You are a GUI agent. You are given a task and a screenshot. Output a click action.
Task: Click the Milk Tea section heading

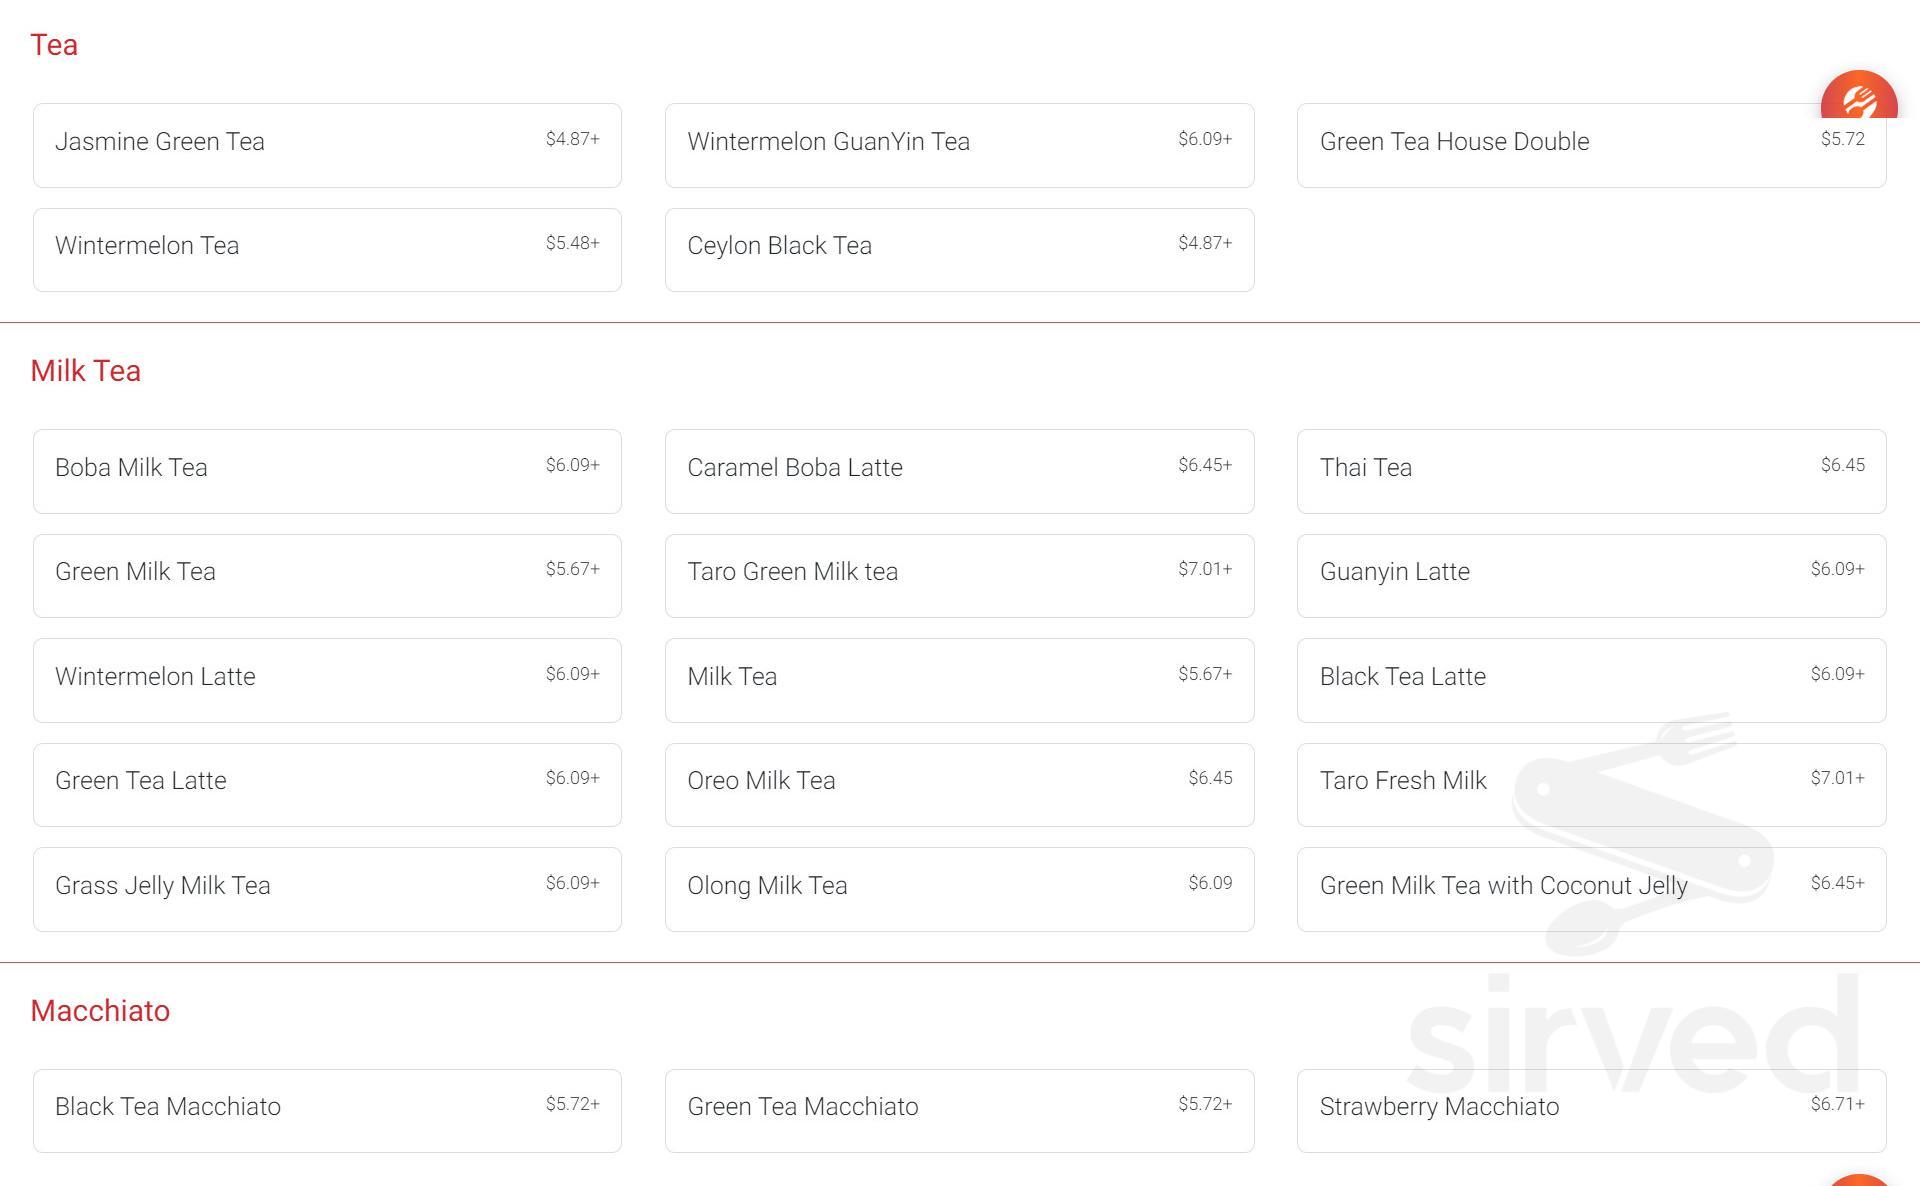86,371
